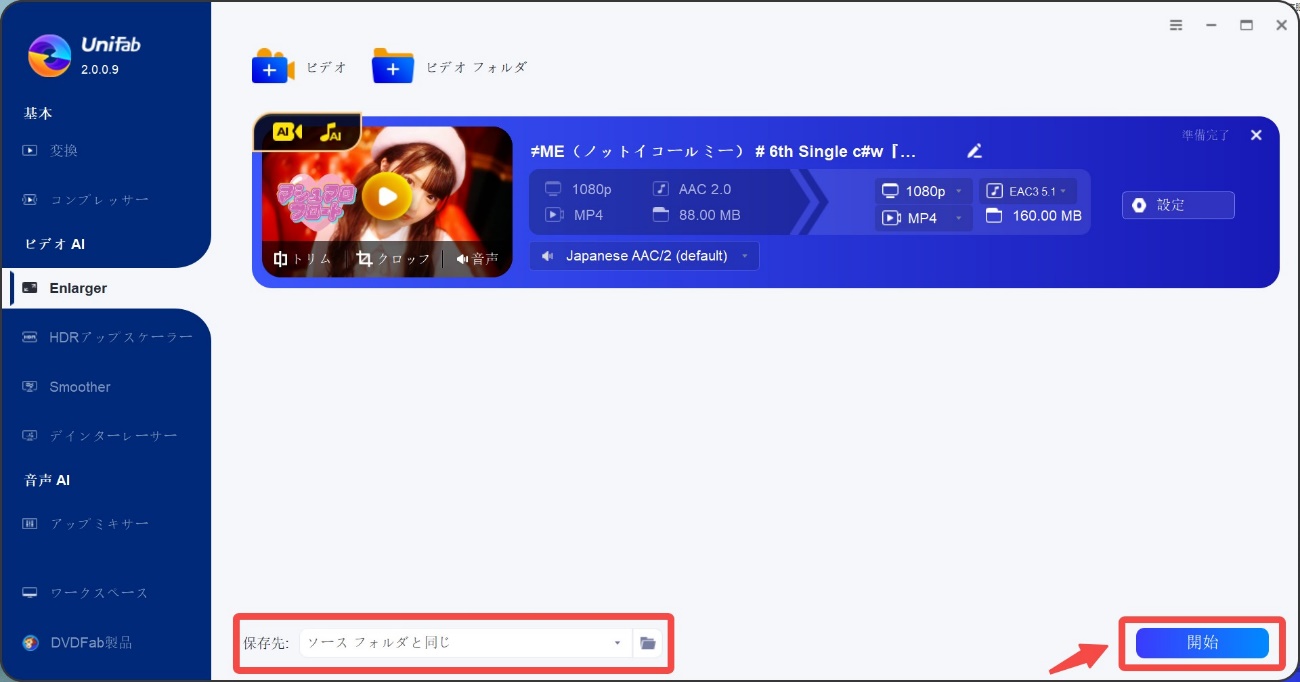1300x682 pixels.
Task: Click the version number 2.0.0.9
Action: (100, 70)
